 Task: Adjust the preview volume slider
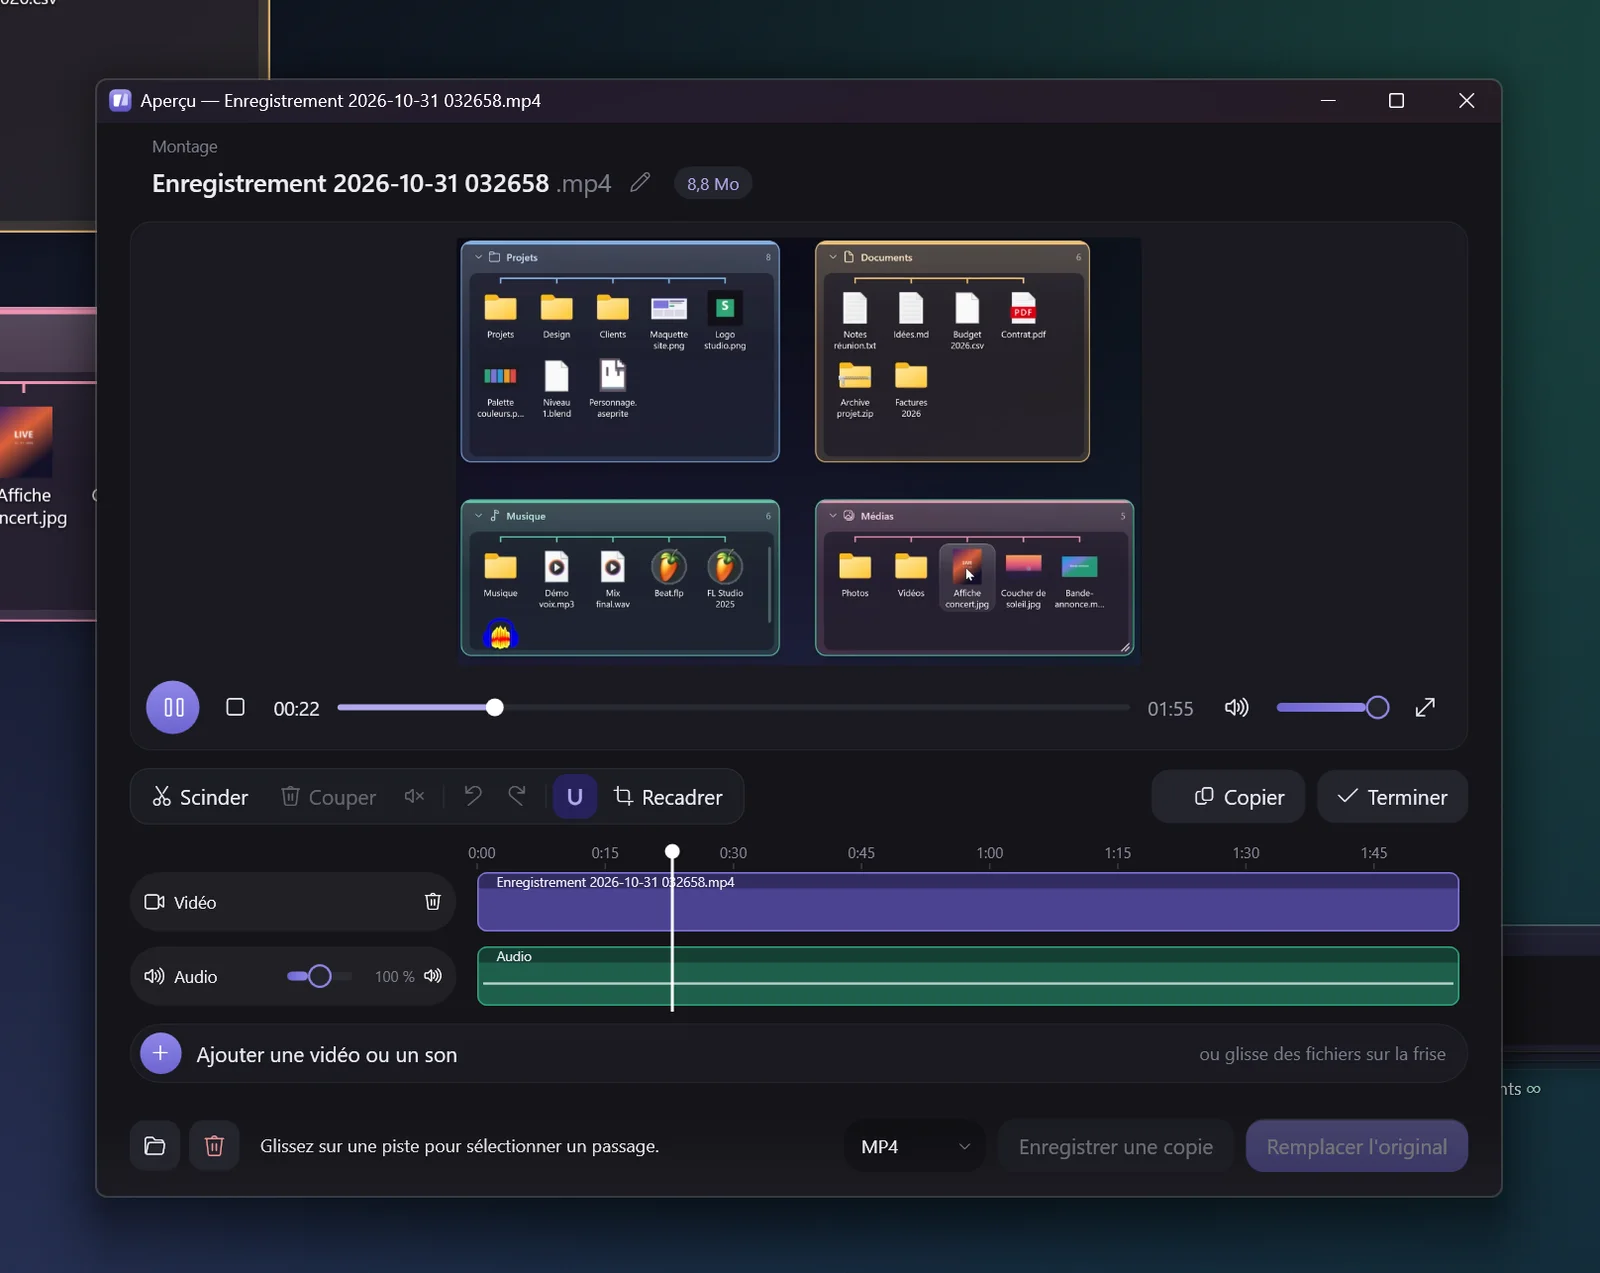[1333, 708]
